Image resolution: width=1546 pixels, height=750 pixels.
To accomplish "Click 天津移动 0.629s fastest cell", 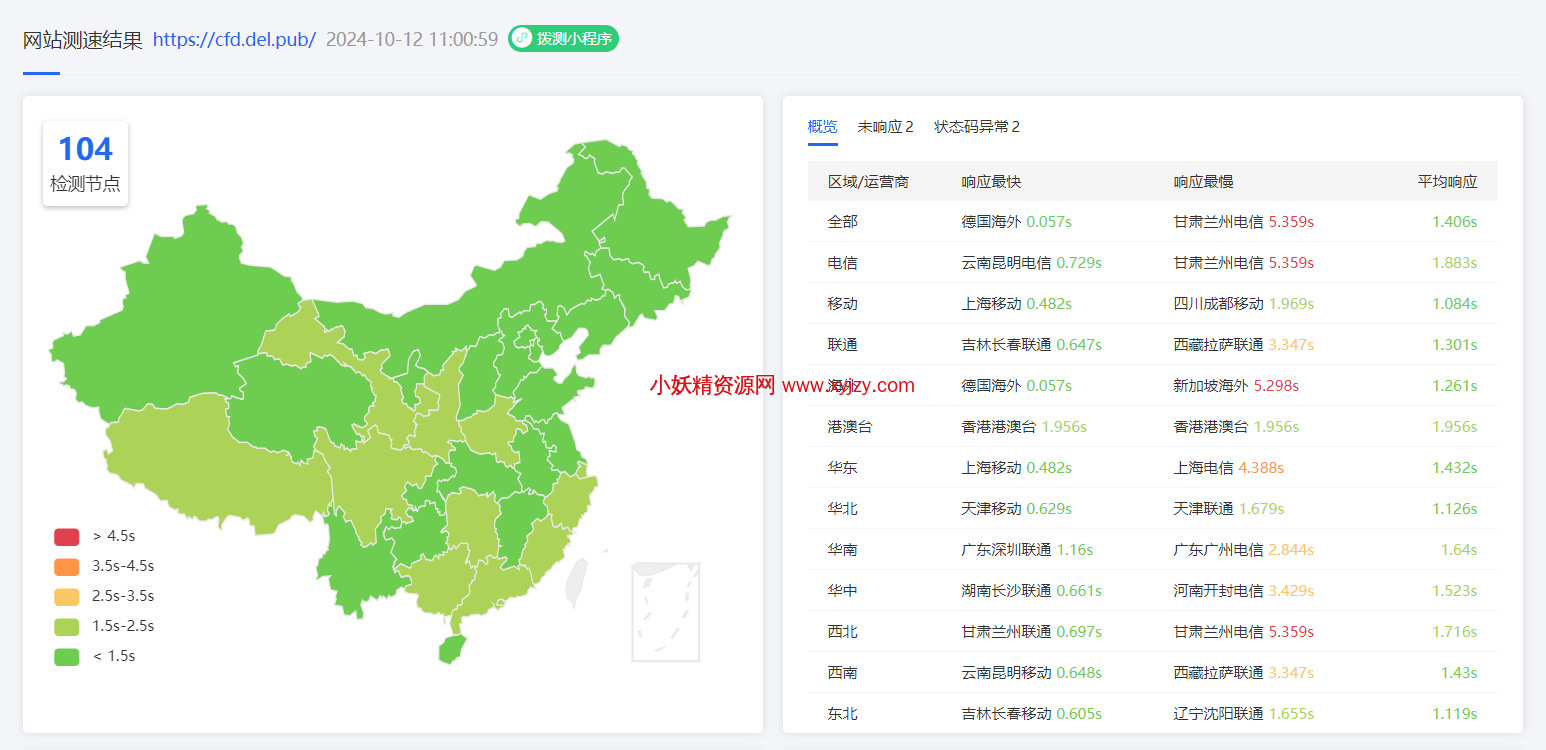I will pos(1017,509).
